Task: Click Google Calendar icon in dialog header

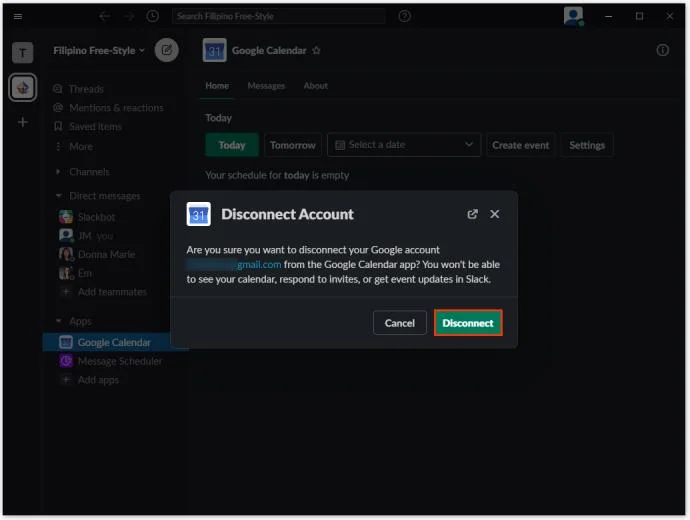Action: point(198,214)
